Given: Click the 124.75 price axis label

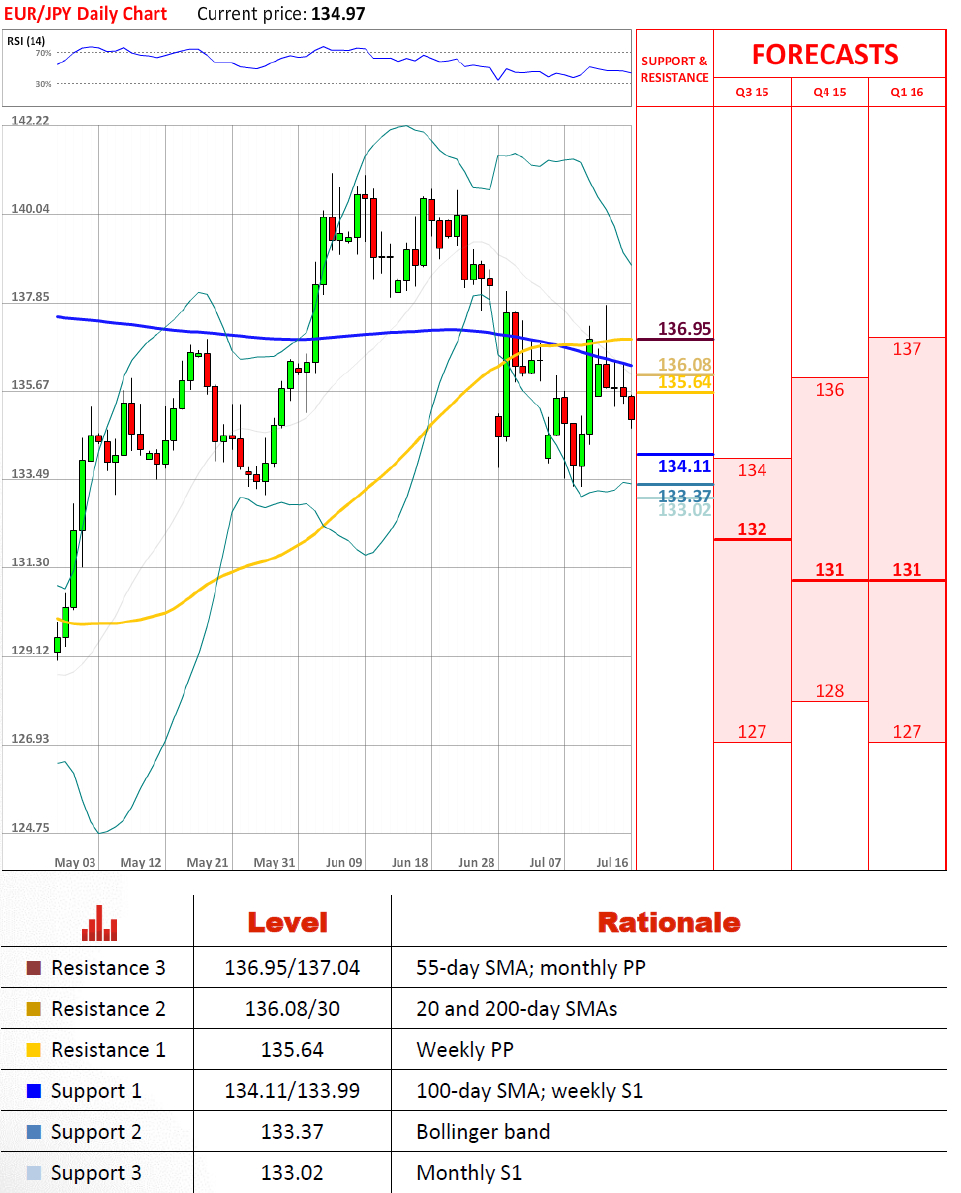Looking at the screenshot, I should [30, 827].
